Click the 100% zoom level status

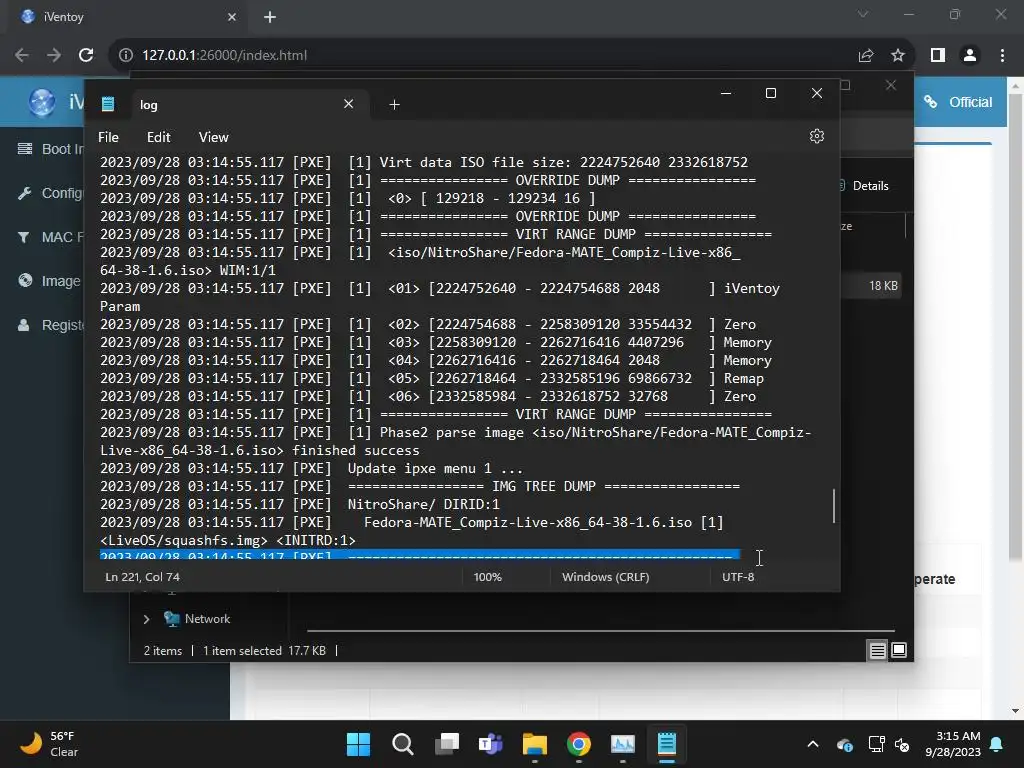(488, 577)
